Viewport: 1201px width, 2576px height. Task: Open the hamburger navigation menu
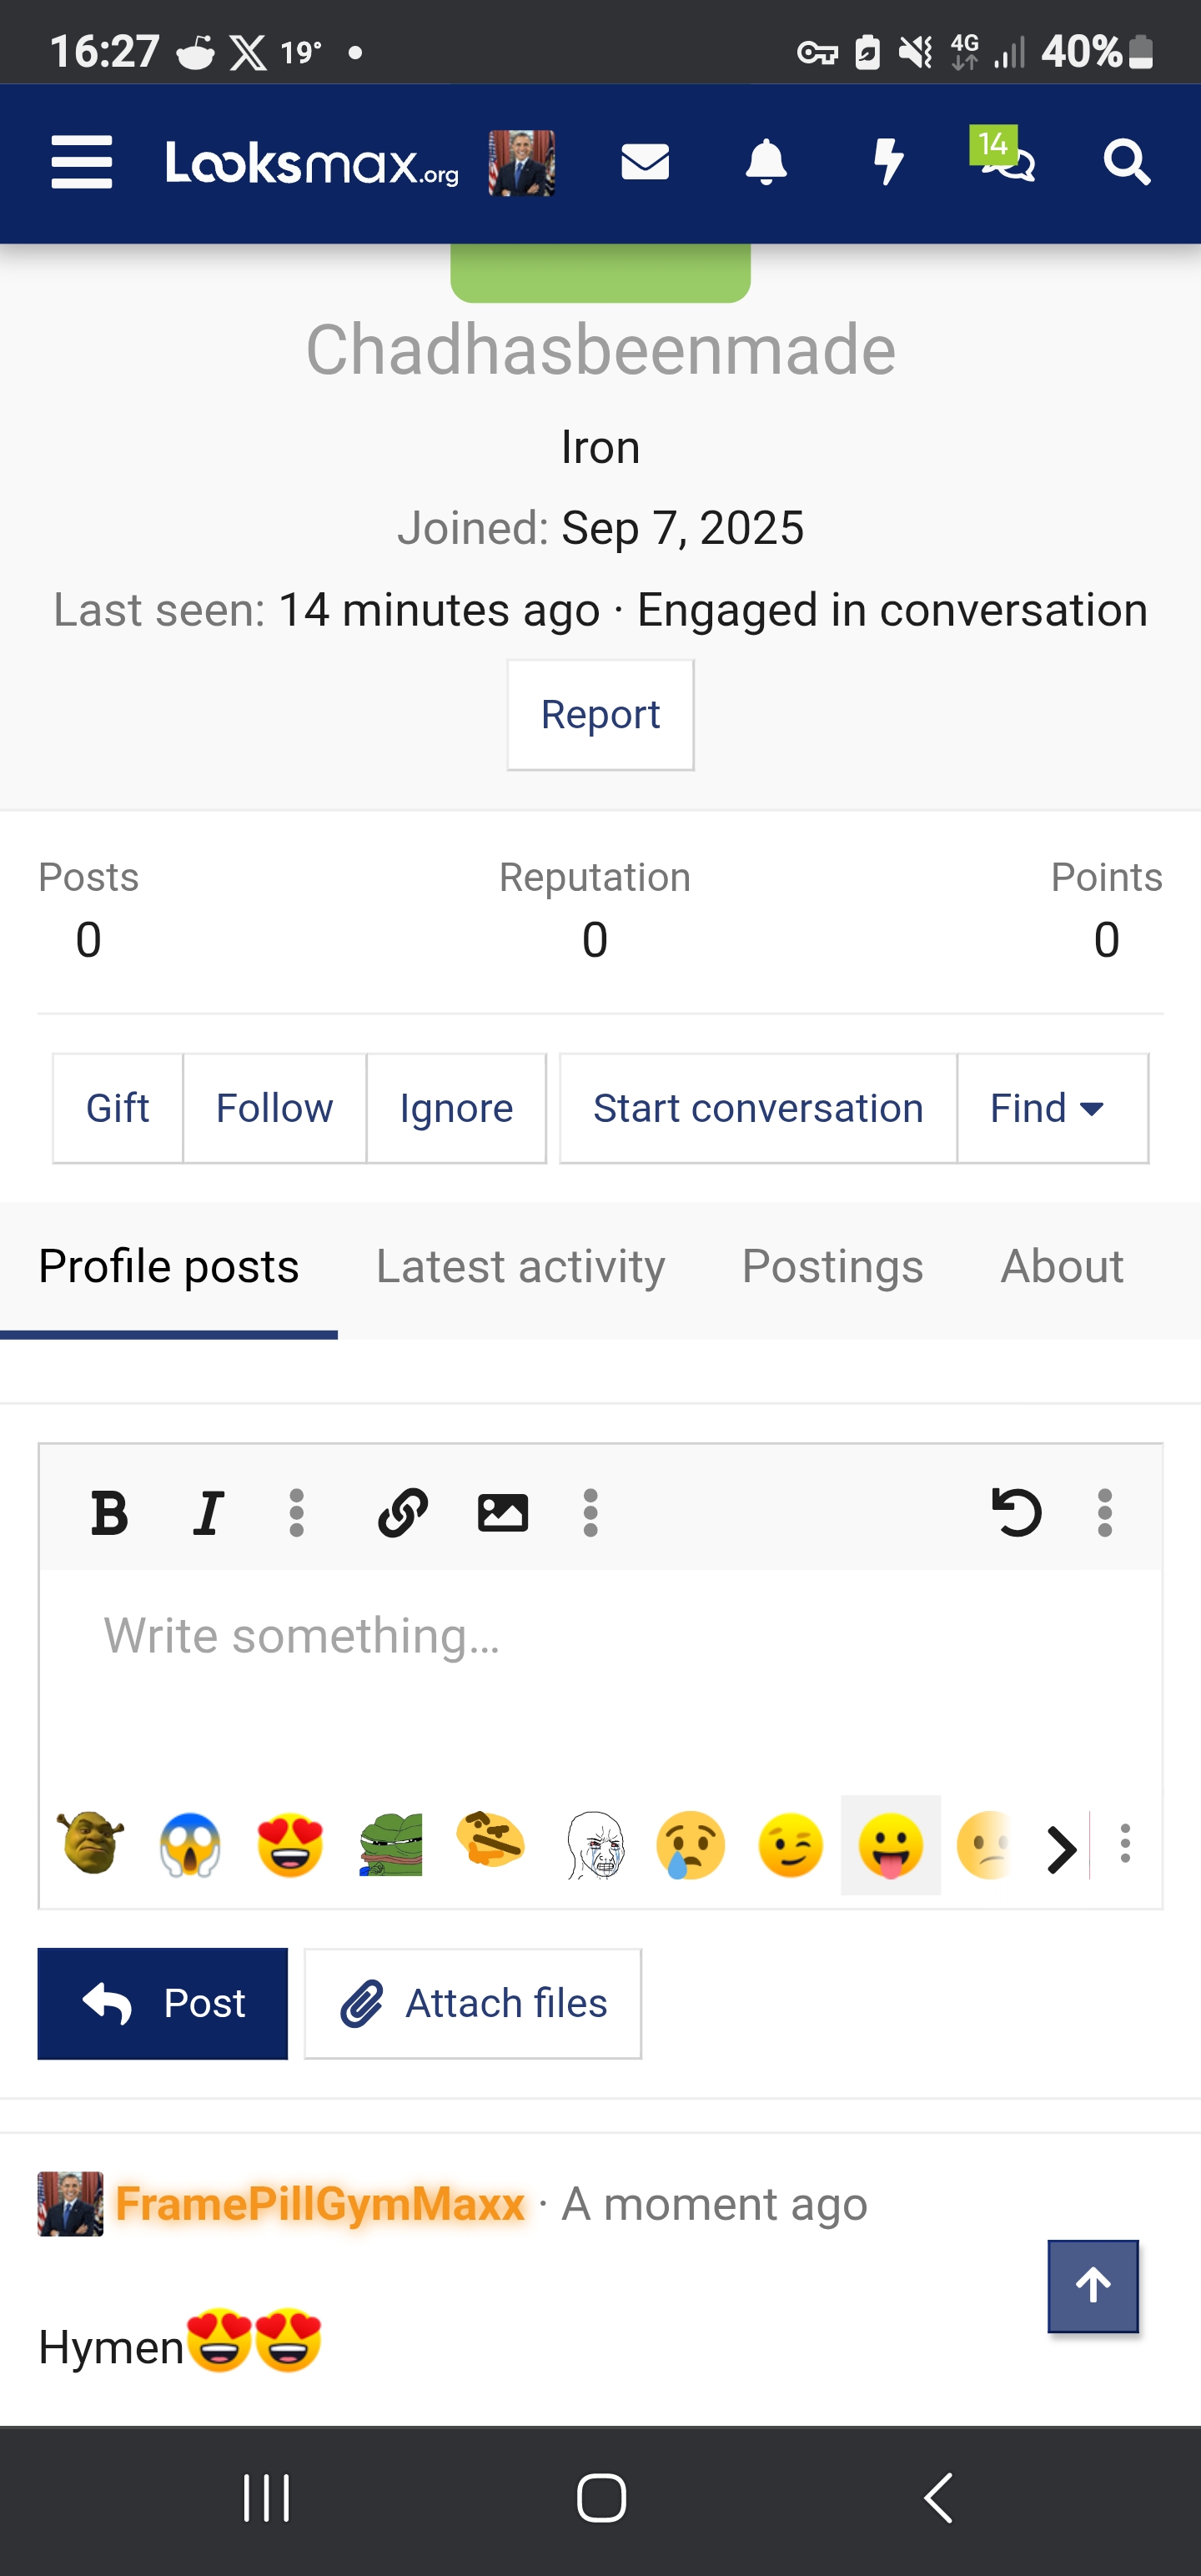pyautogui.click(x=82, y=163)
